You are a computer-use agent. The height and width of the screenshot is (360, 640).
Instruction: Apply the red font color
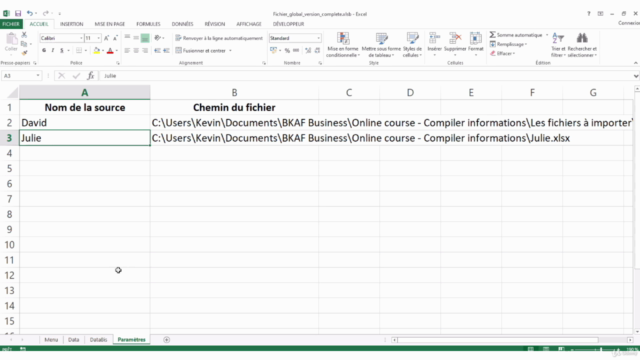110,51
